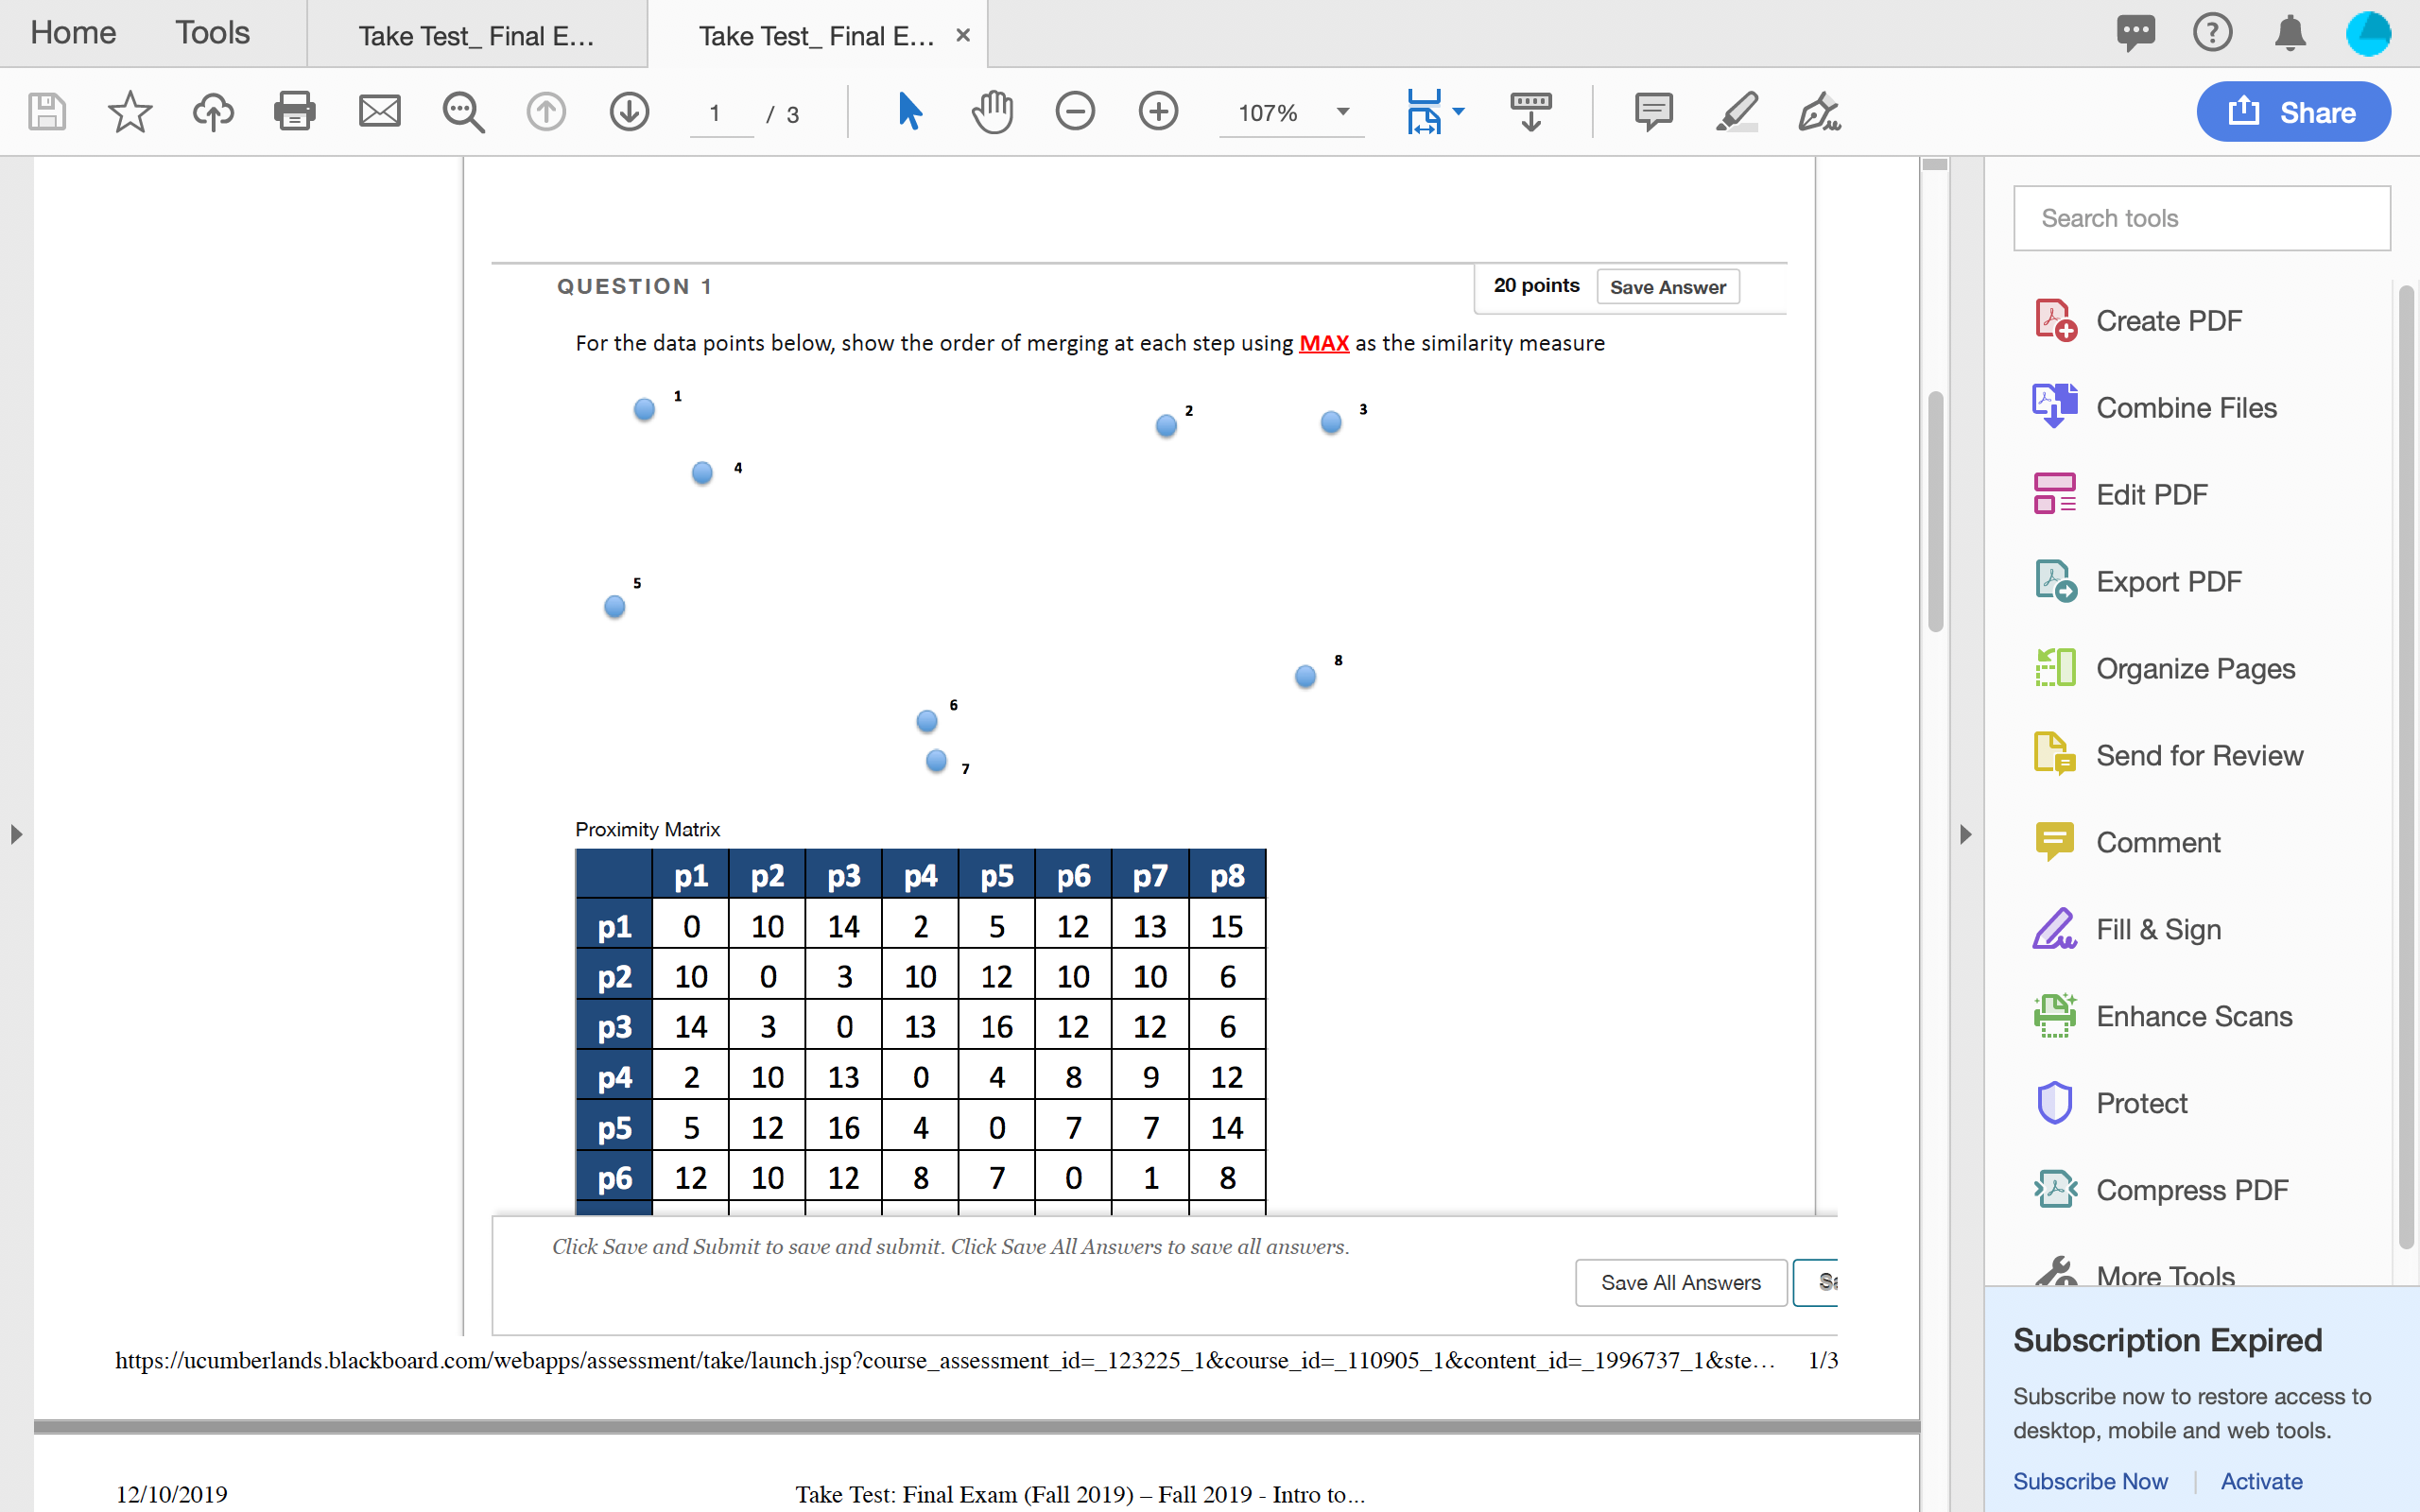Select the Hand pan tool

[992, 112]
